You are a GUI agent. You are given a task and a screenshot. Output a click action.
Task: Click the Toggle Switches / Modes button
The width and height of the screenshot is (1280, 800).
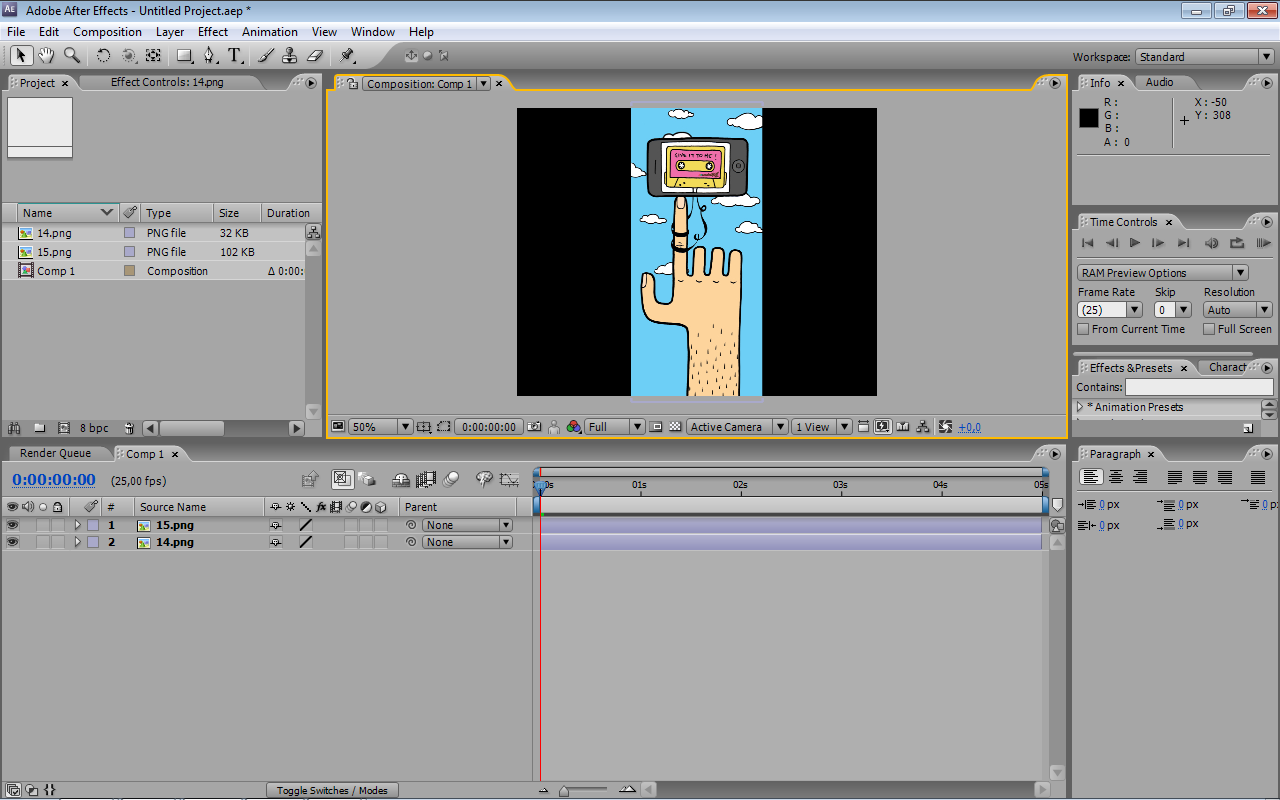tap(332, 790)
